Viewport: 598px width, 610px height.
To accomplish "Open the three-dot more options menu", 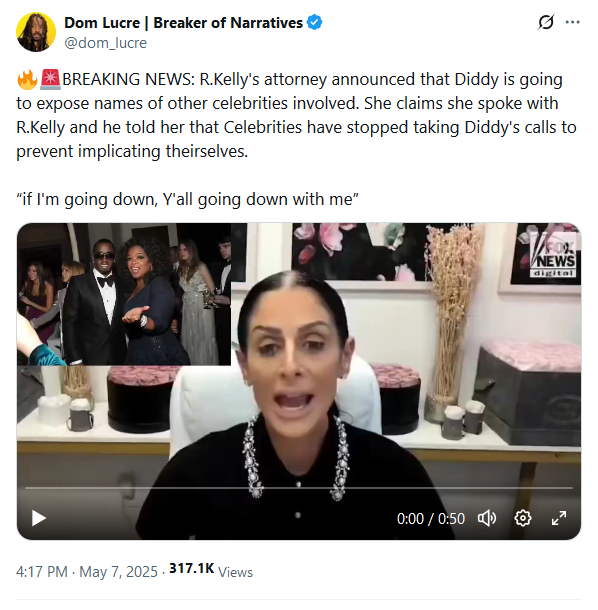I will click(572, 22).
